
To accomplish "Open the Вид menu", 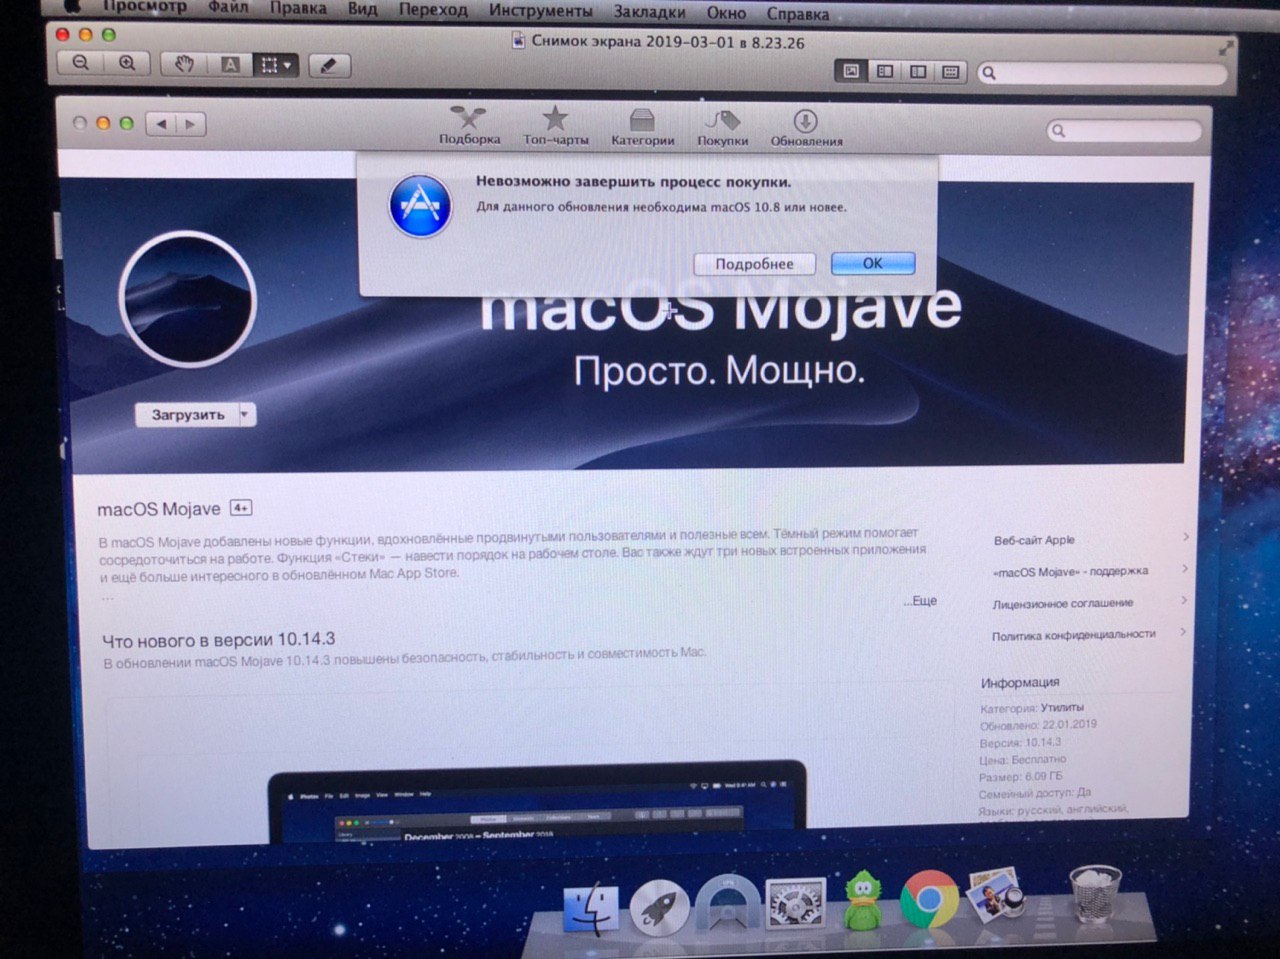I will [x=362, y=9].
